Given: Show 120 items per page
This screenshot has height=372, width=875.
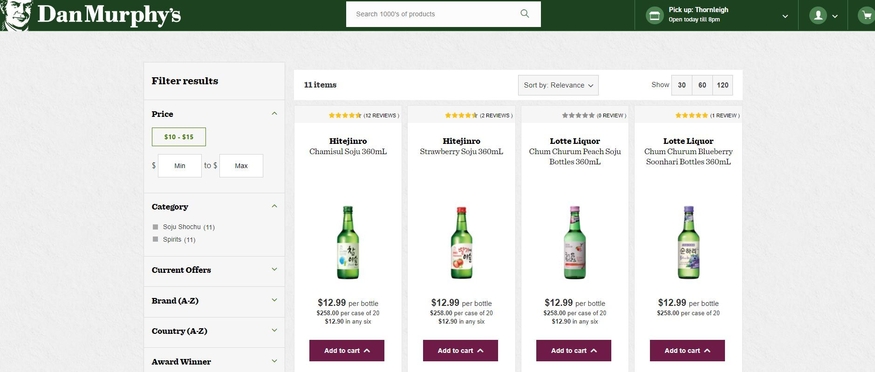Looking at the screenshot, I should point(723,85).
